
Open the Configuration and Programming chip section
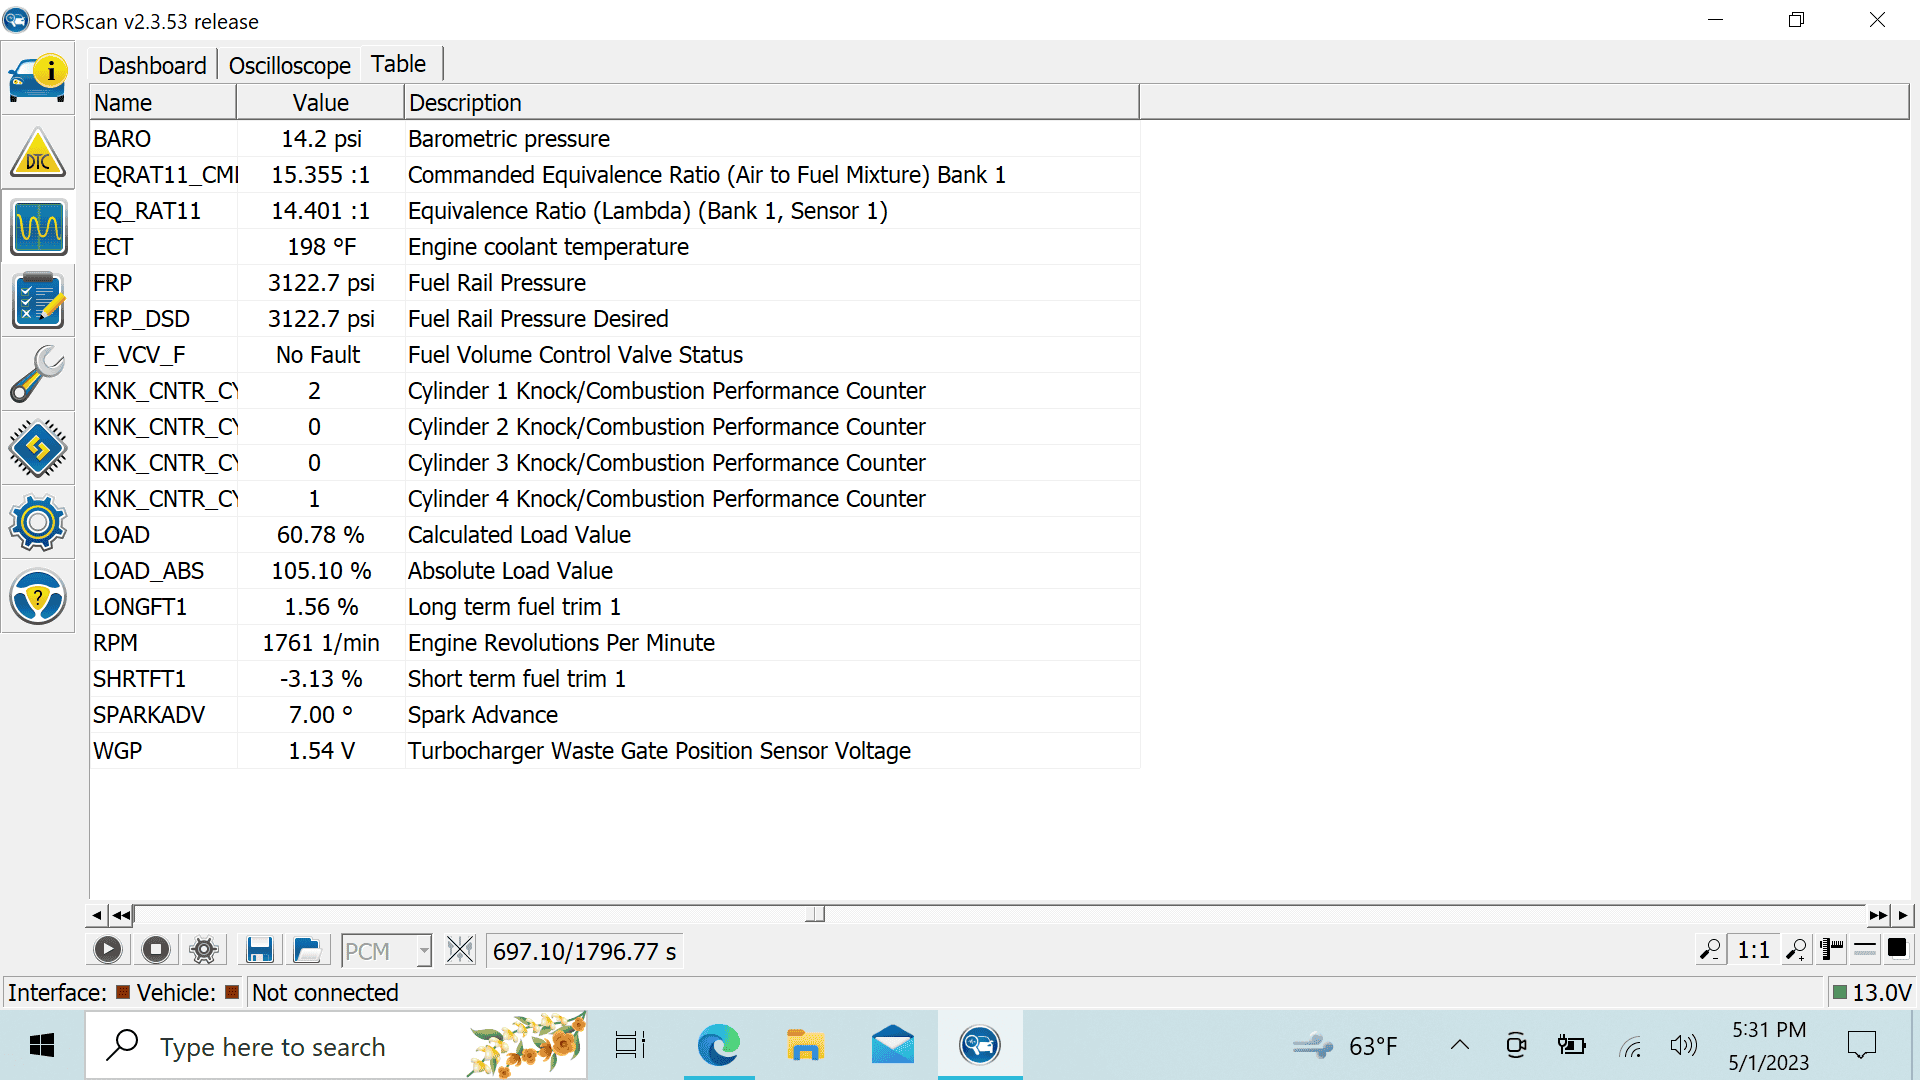click(38, 449)
